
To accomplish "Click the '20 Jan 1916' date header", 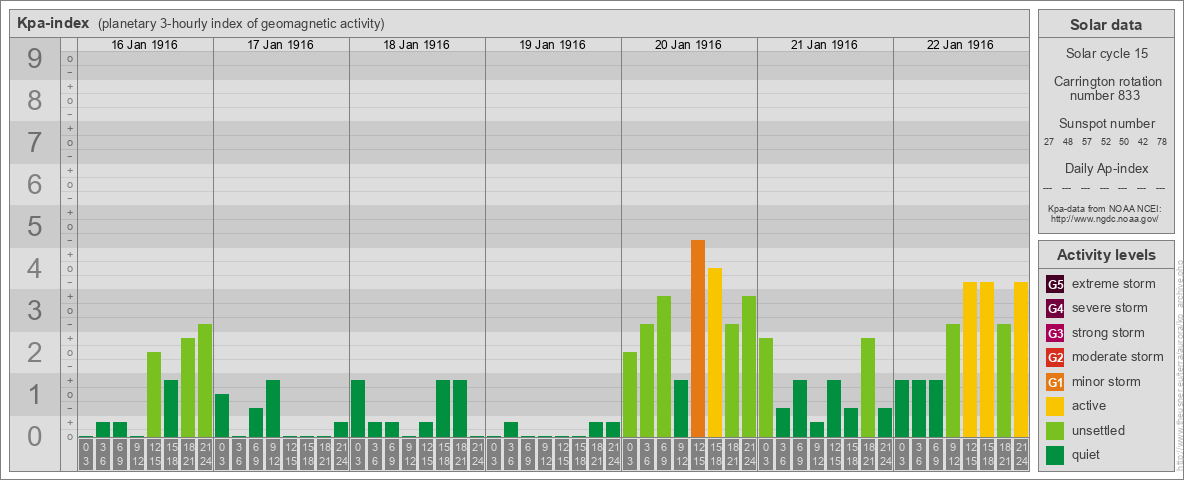I will pos(689,45).
